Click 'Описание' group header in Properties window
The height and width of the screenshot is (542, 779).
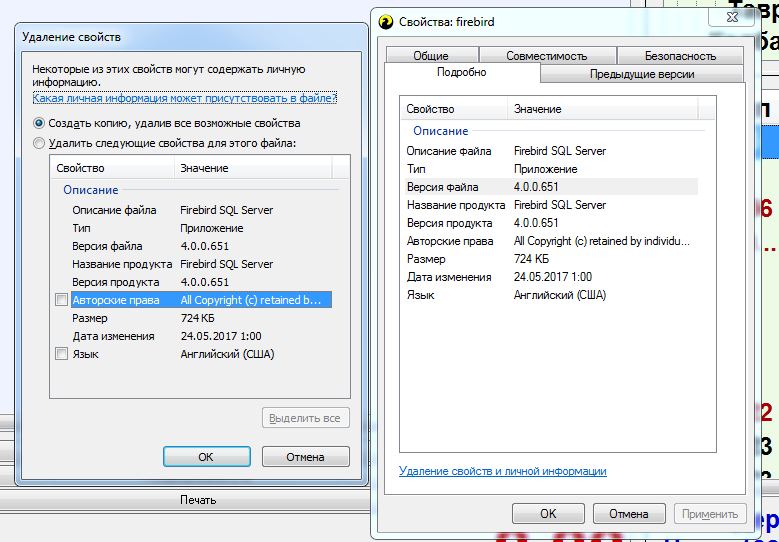[441, 131]
